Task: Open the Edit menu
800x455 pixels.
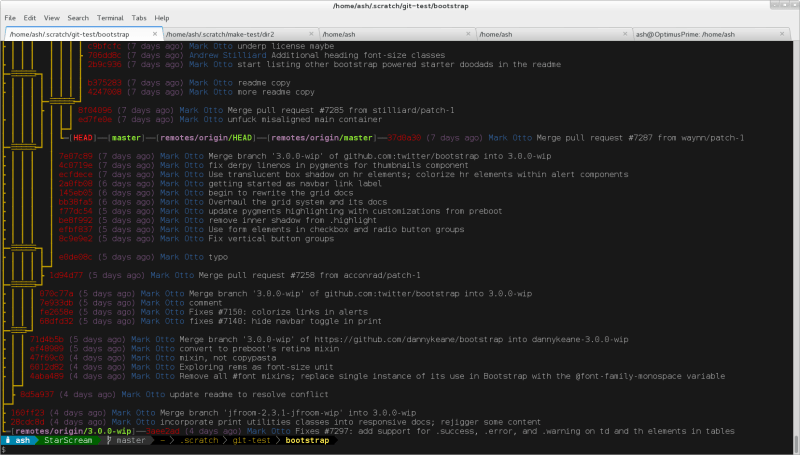Action: pos(30,18)
